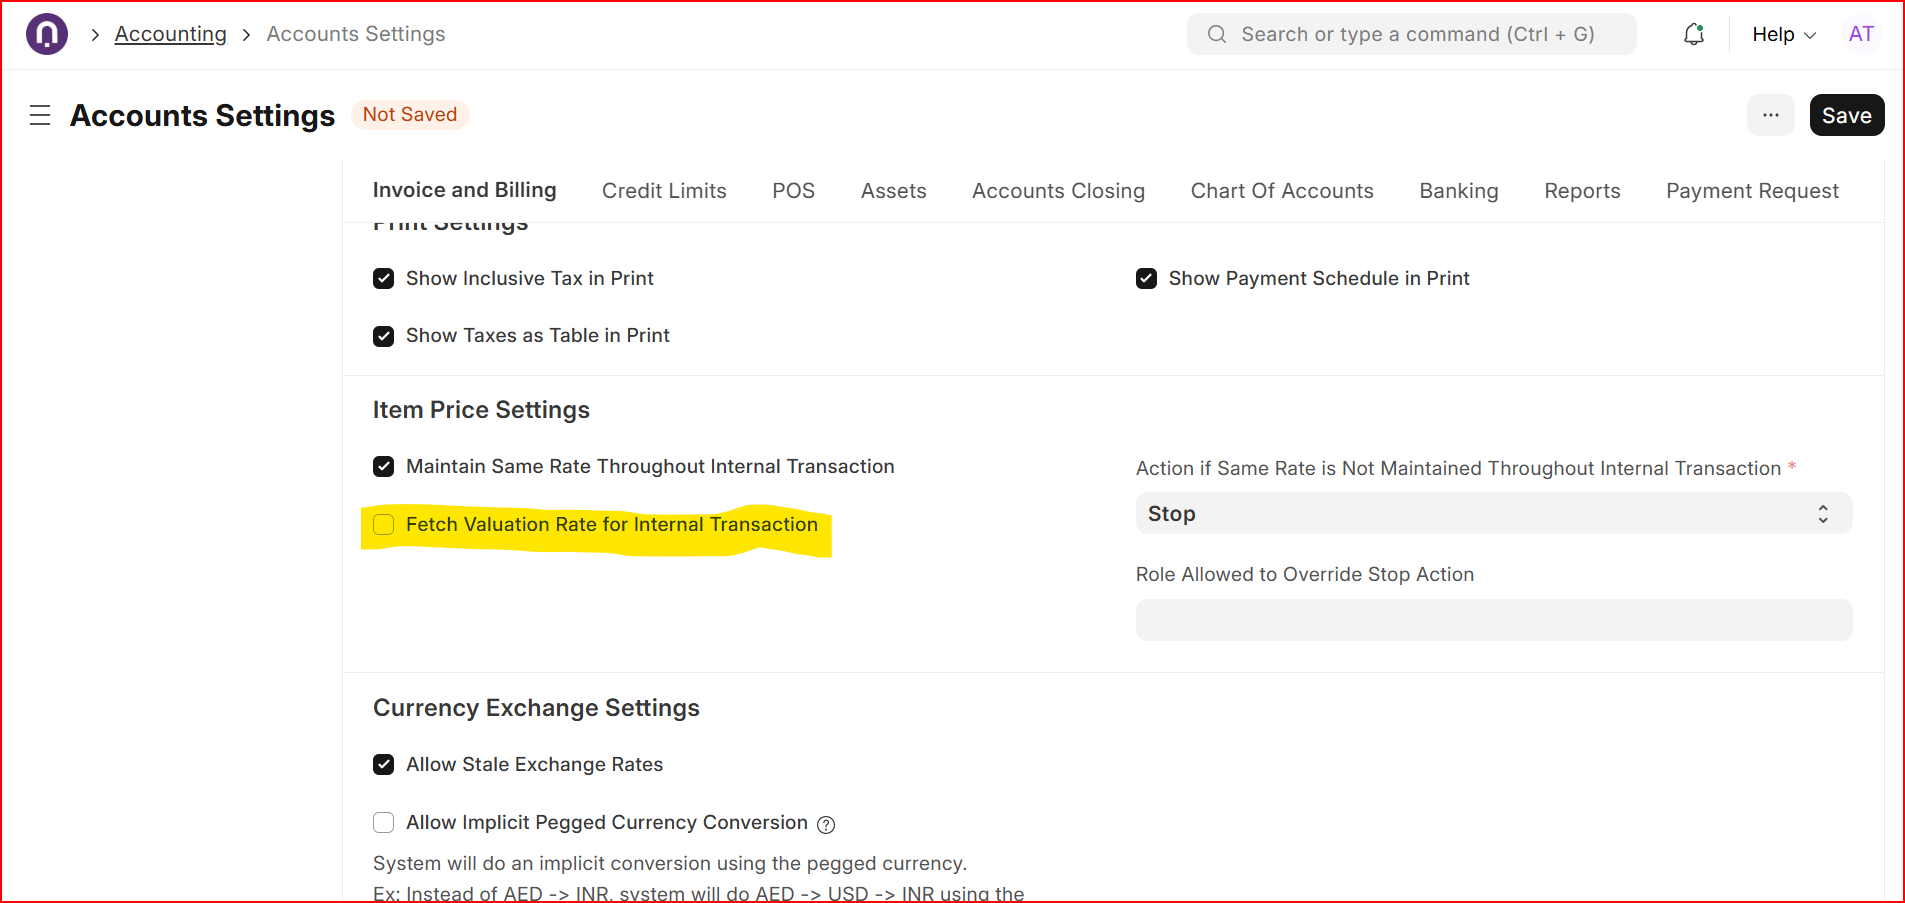The width and height of the screenshot is (1905, 903).
Task: Click the Role Allowed to Override field
Action: [1493, 620]
